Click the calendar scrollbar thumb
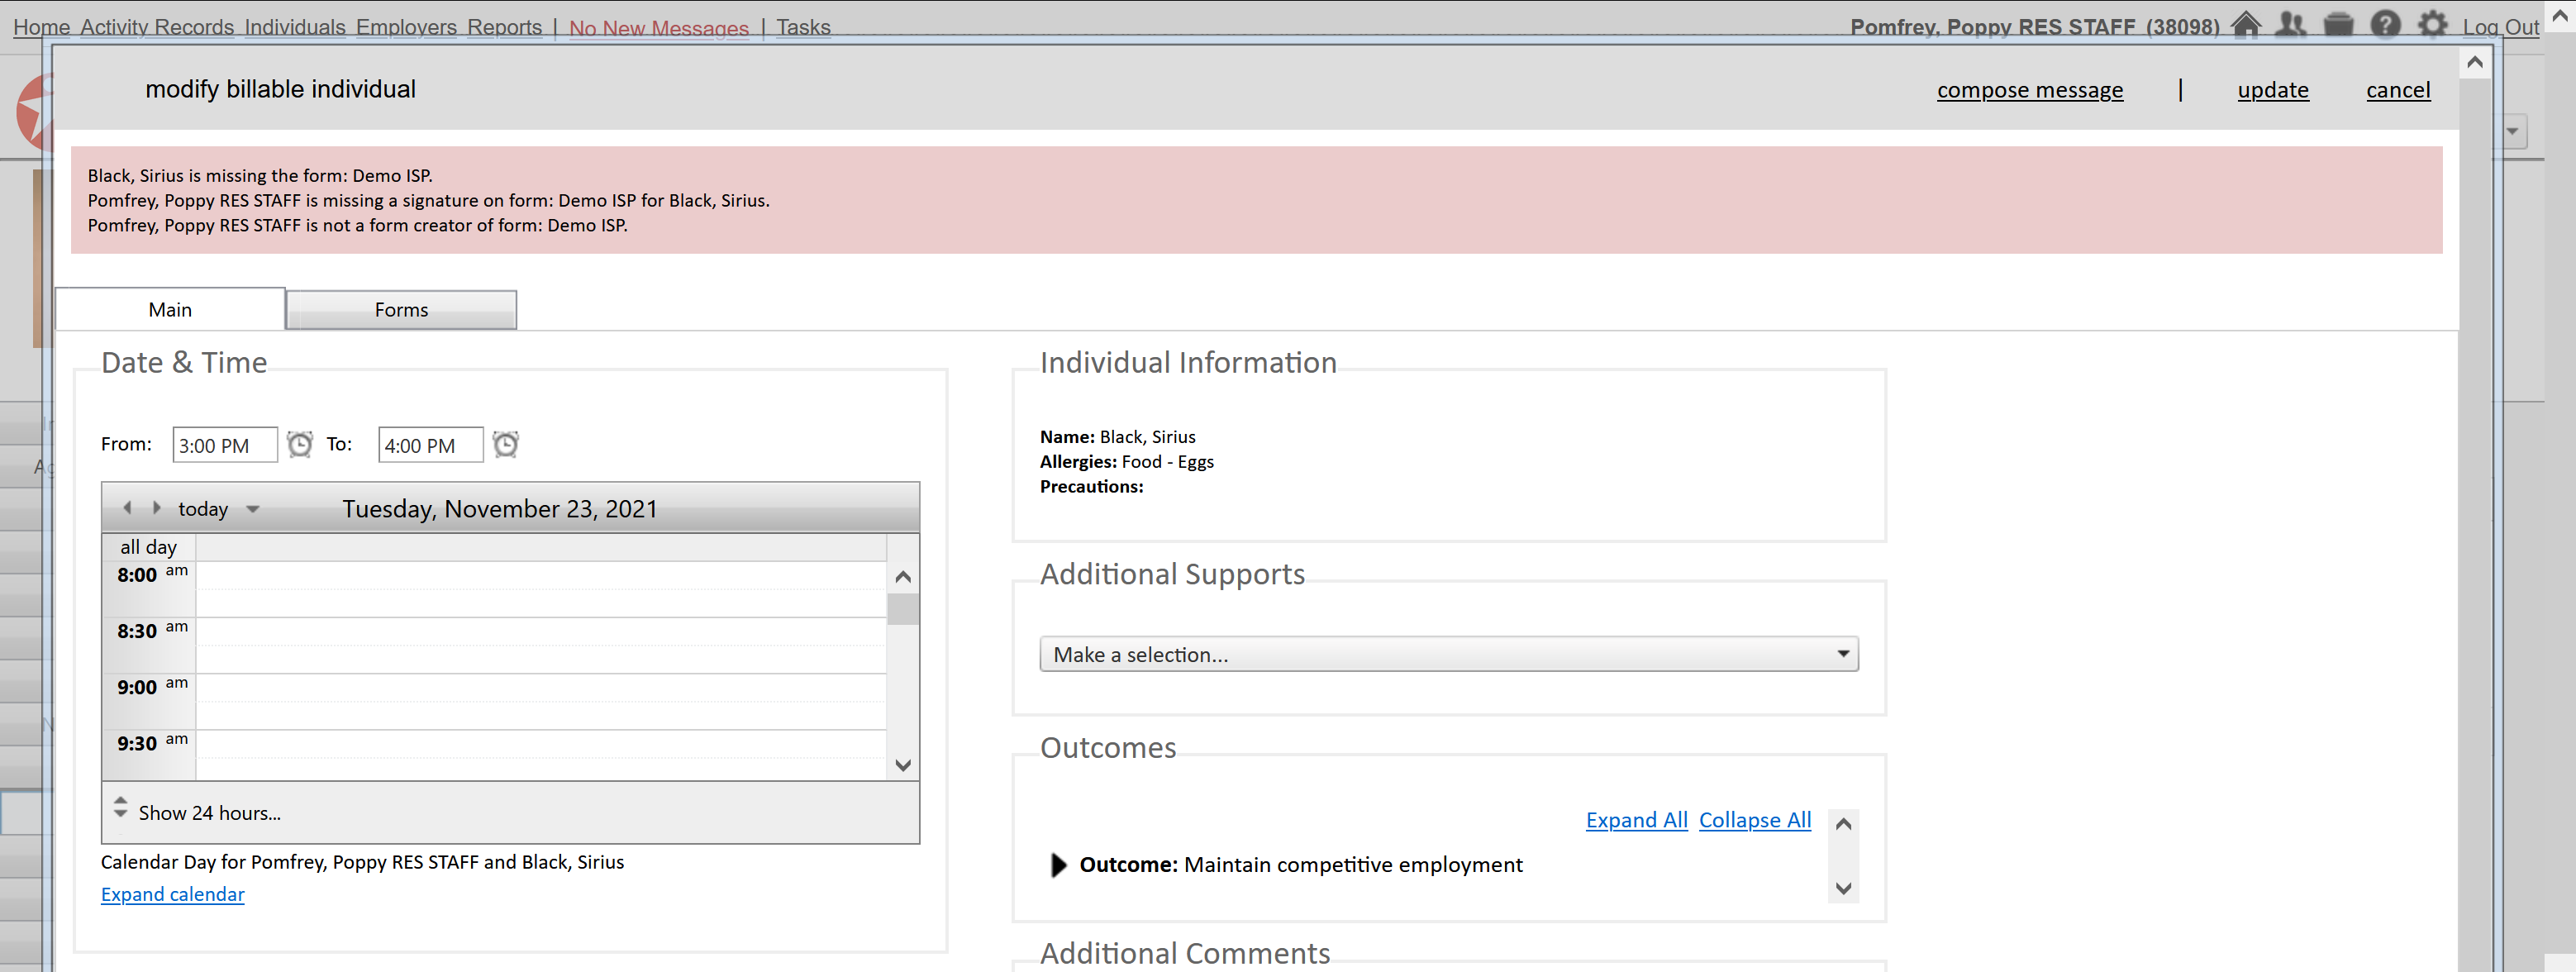Viewport: 2576px width, 972px height. coord(902,609)
